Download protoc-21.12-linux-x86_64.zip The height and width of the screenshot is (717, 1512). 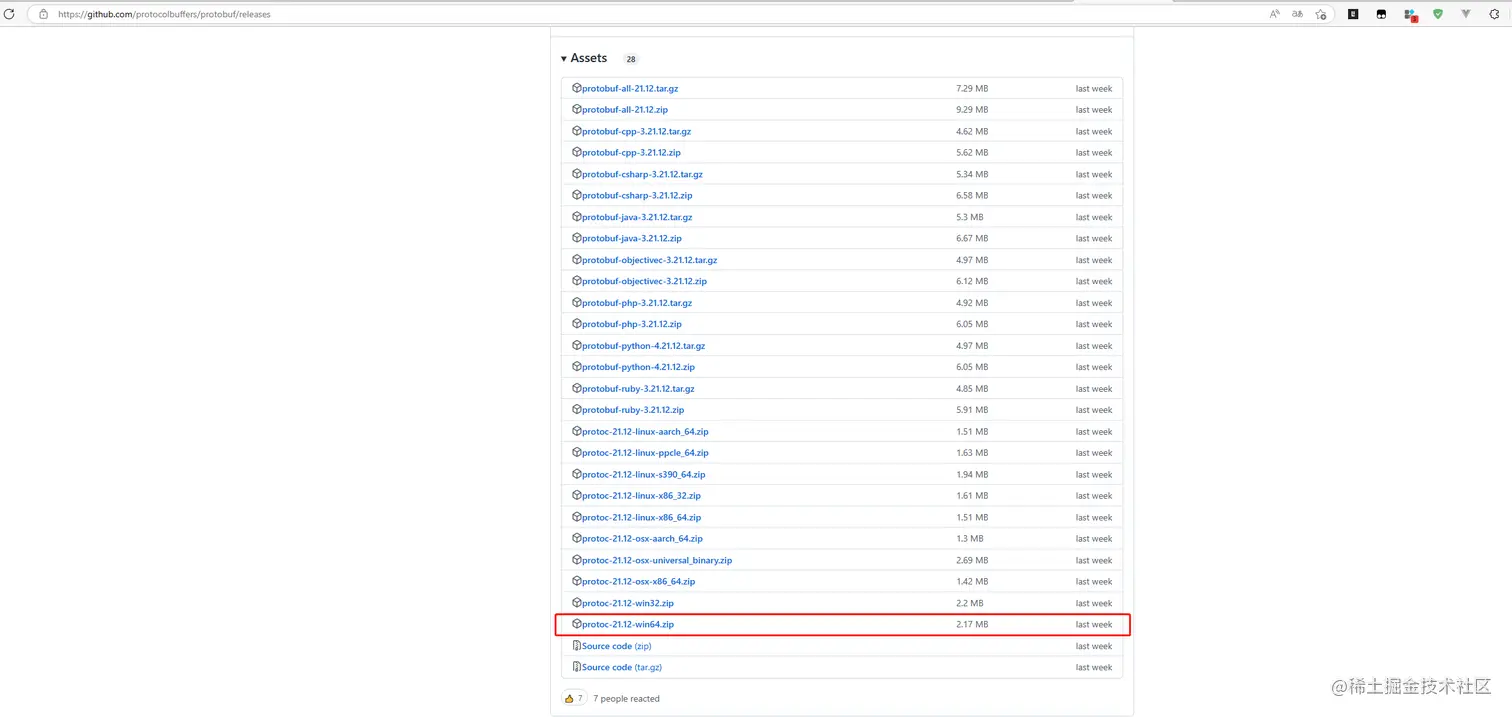coord(641,518)
